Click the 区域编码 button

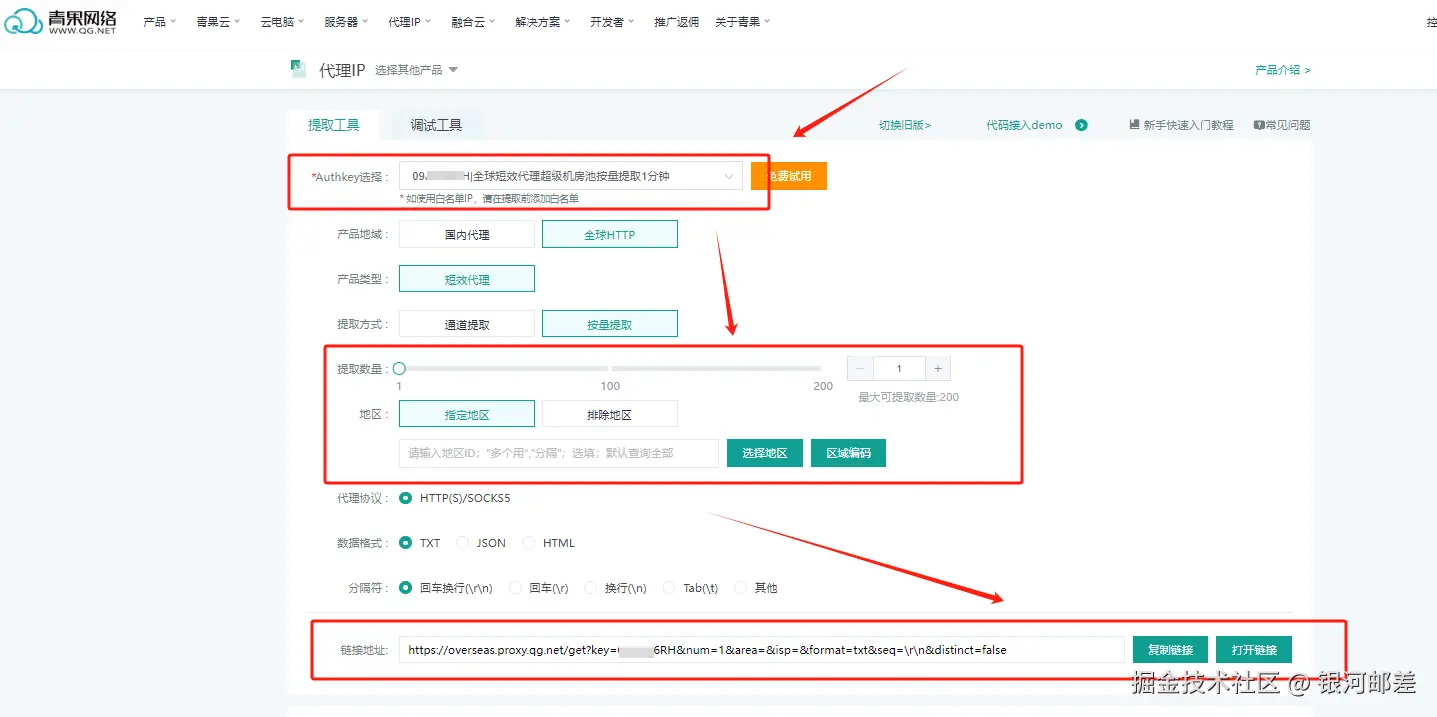(848, 453)
